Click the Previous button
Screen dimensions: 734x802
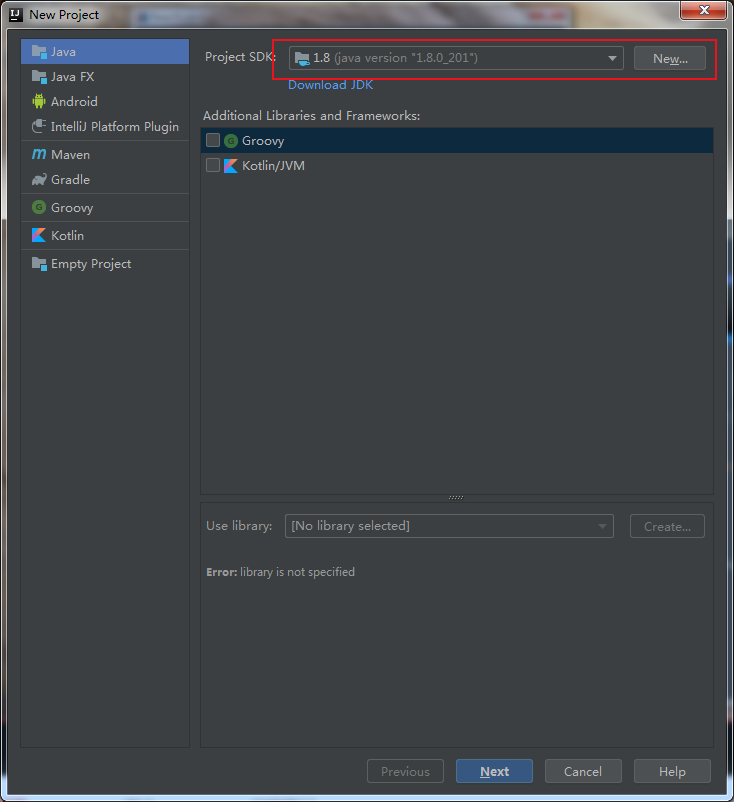click(405, 771)
